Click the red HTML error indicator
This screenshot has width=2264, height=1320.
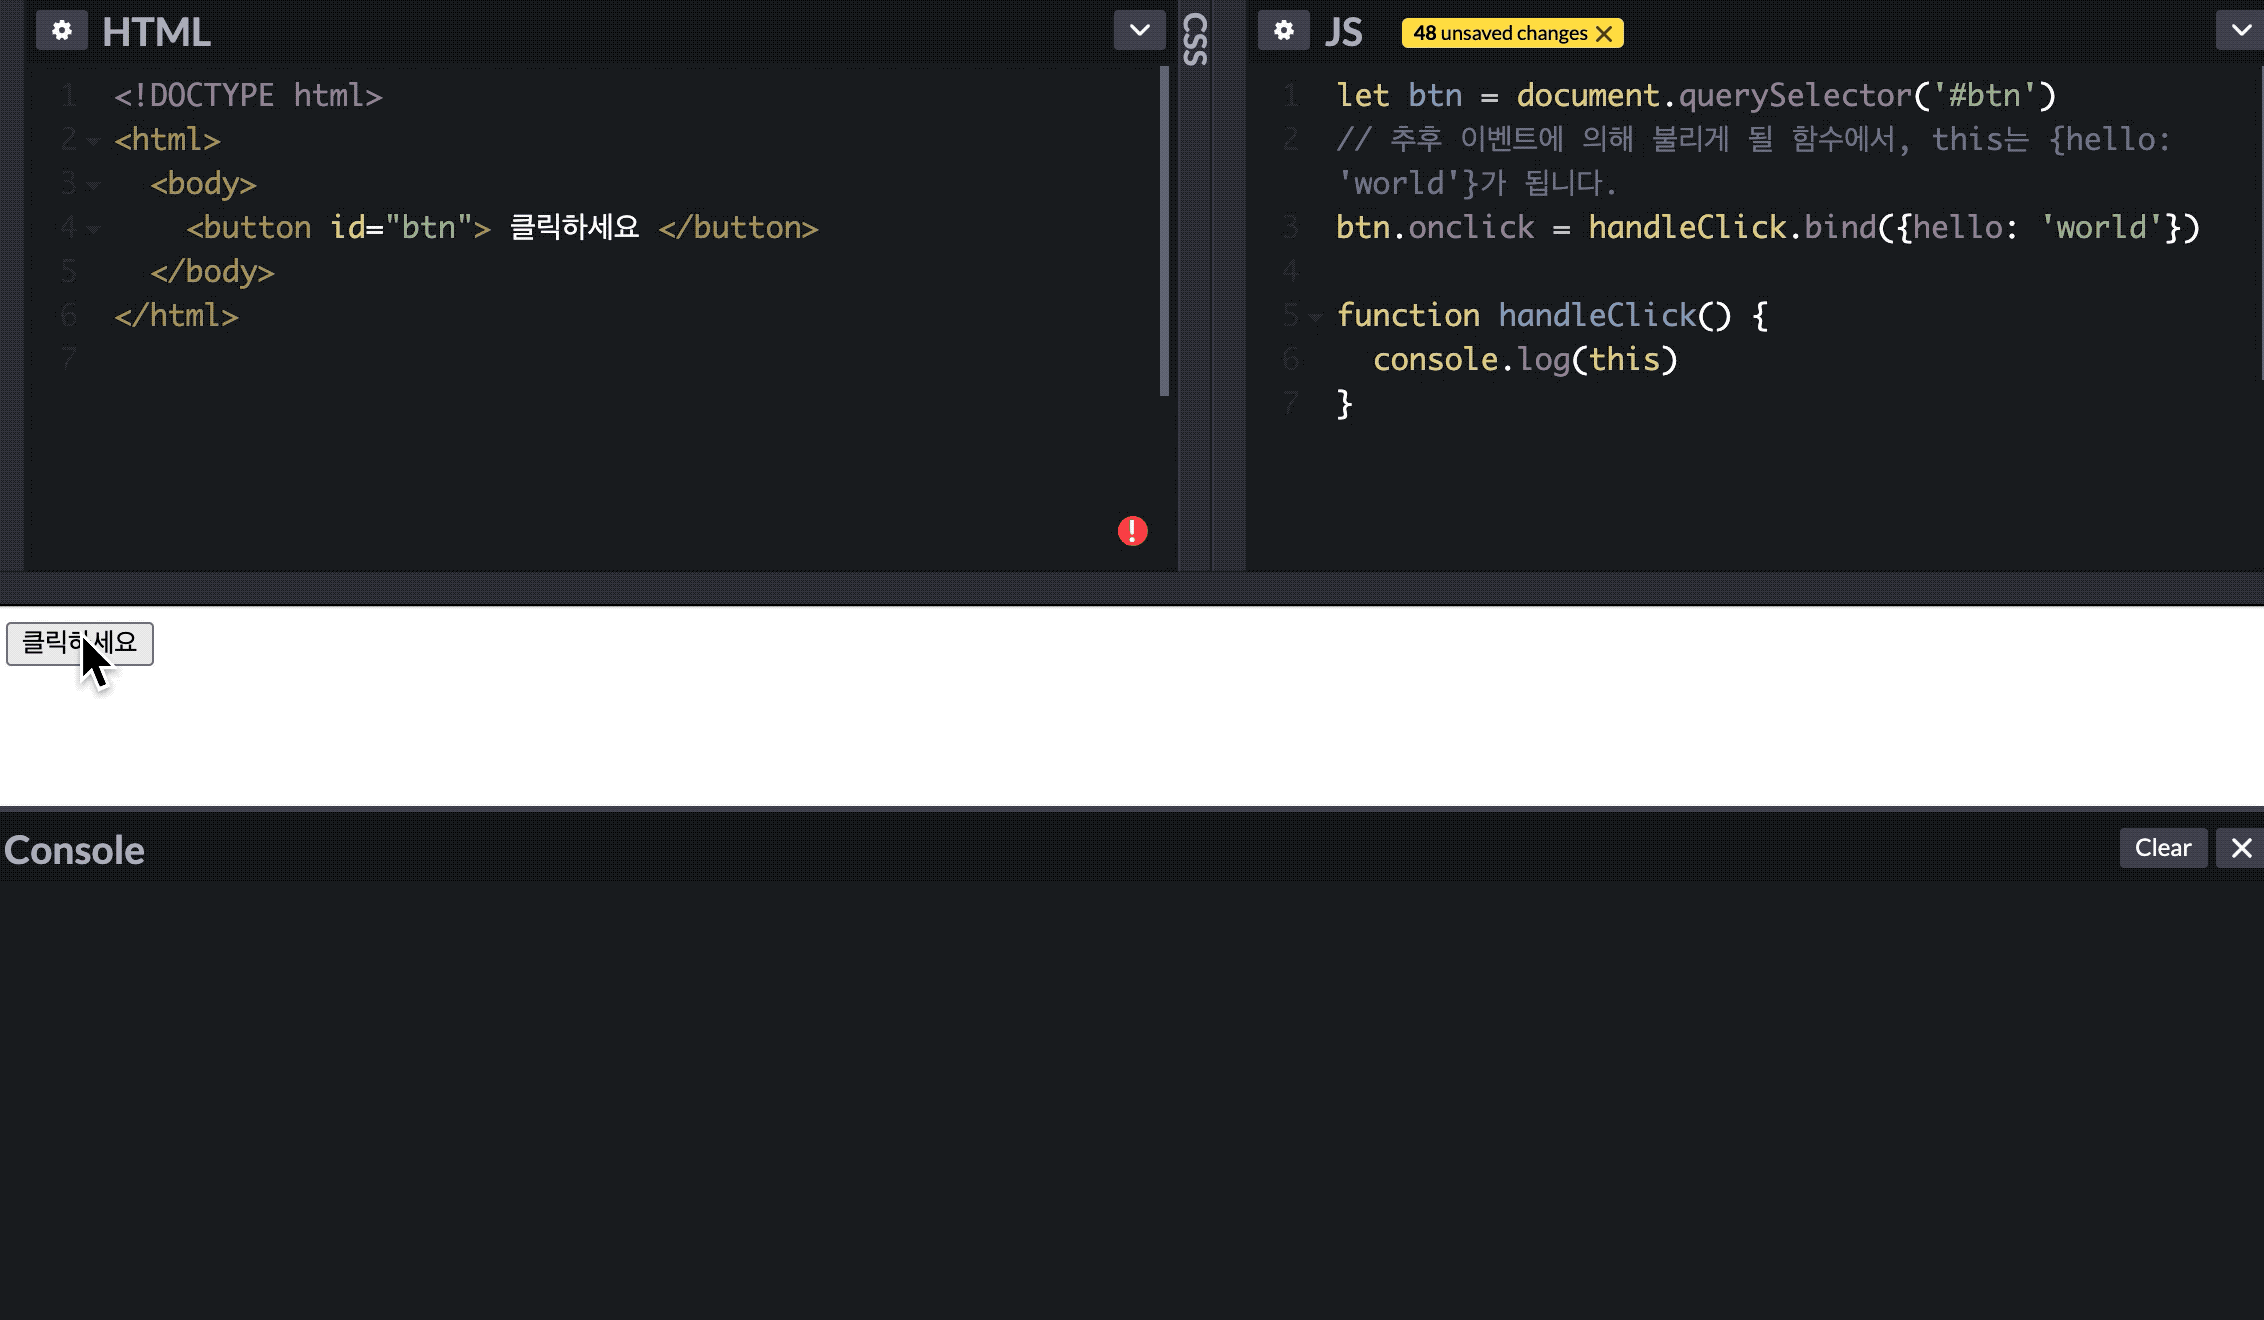pyautogui.click(x=1132, y=531)
